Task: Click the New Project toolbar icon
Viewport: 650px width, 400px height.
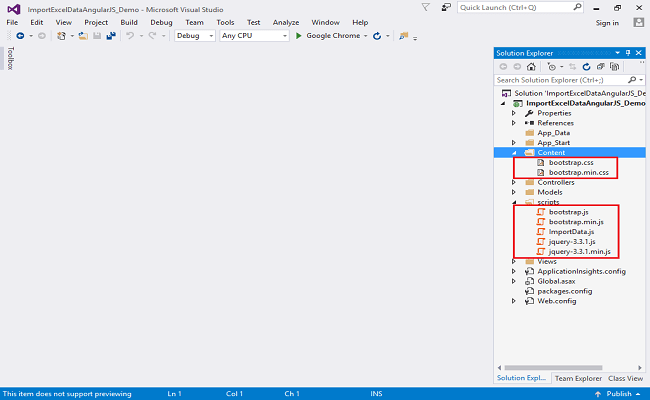Action: tap(61, 36)
